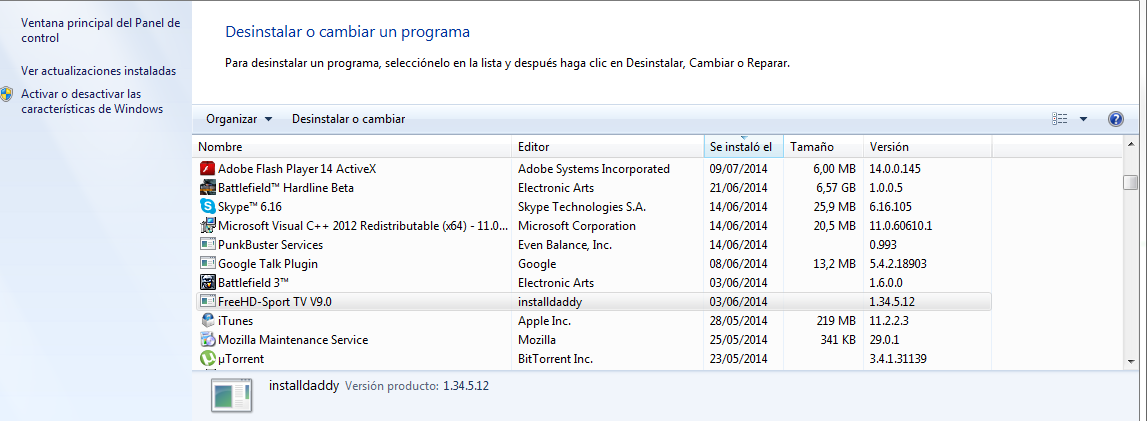The image size is (1147, 421).
Task: Click size value 25,9 MB
Action: (834, 207)
